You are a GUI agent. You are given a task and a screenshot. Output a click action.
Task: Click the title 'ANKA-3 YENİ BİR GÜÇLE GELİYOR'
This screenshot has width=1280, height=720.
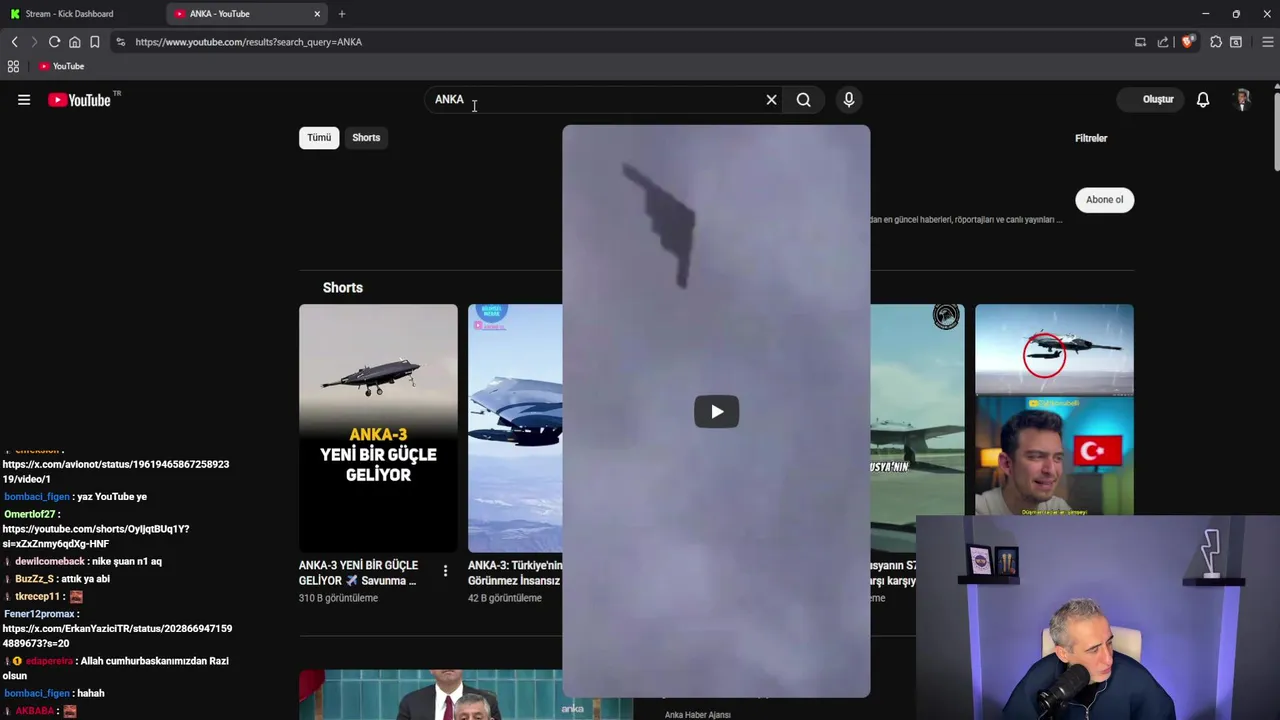tap(358, 573)
